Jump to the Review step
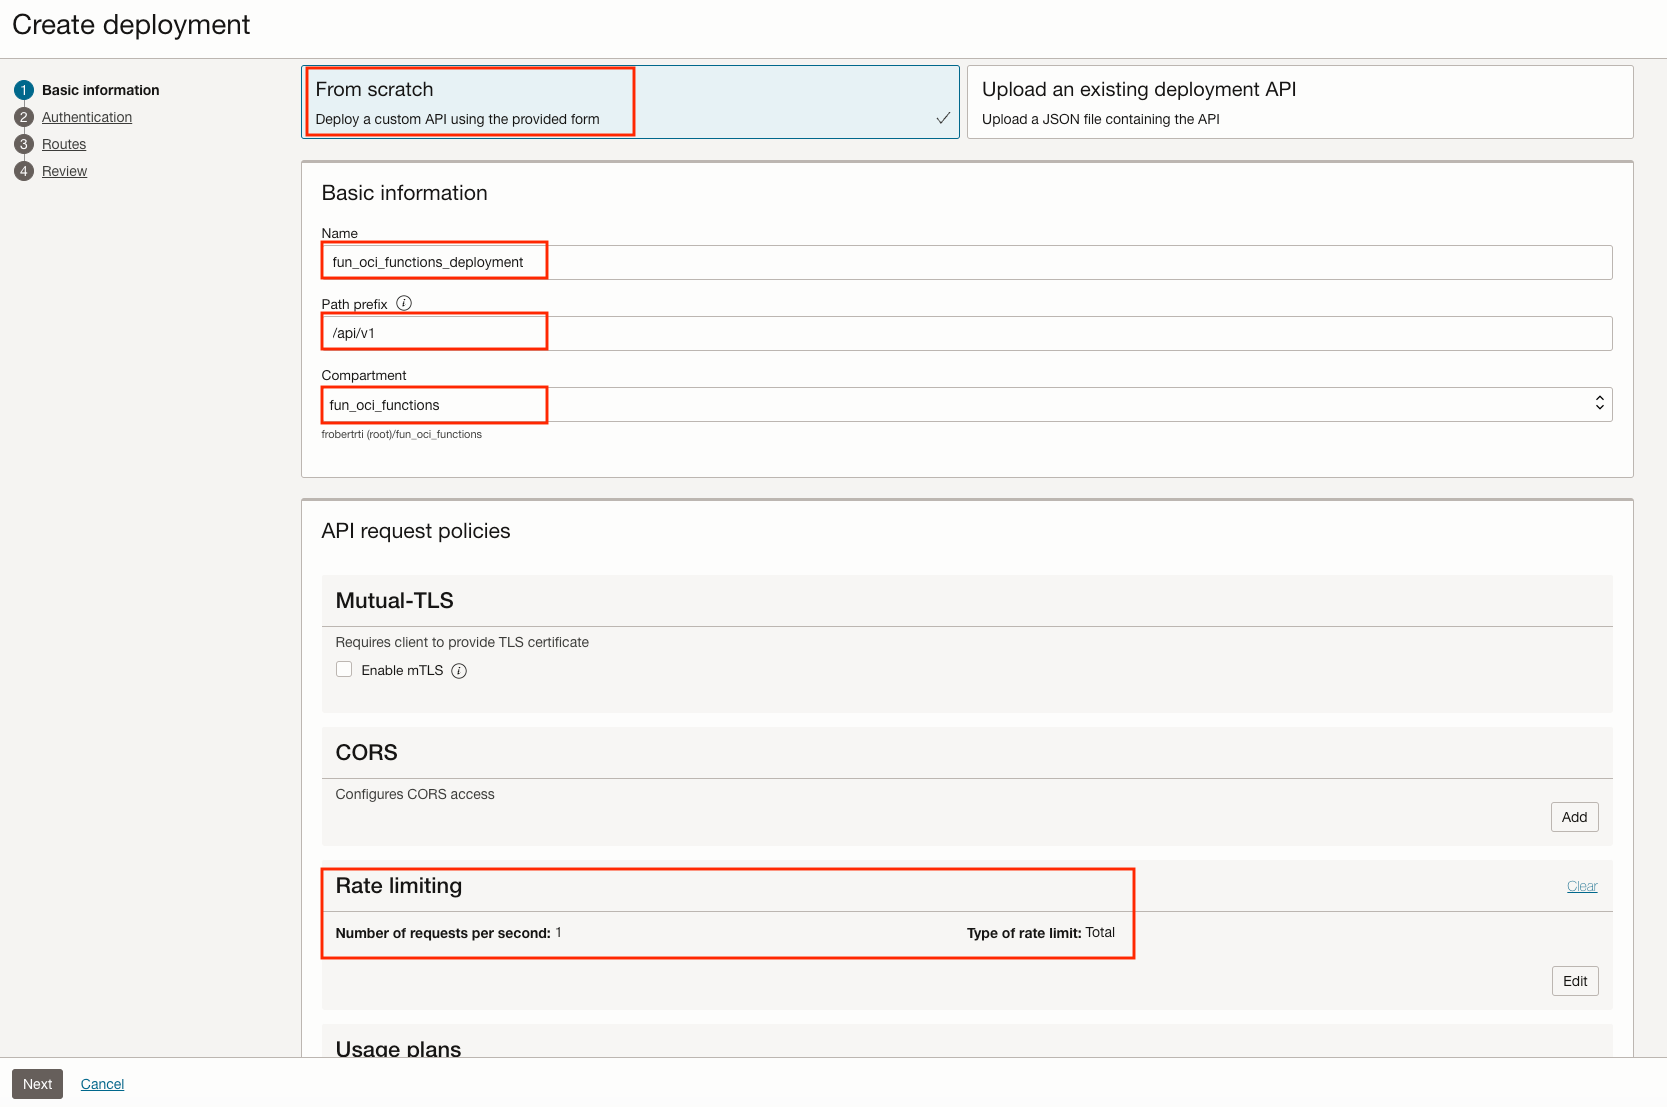 click(65, 171)
